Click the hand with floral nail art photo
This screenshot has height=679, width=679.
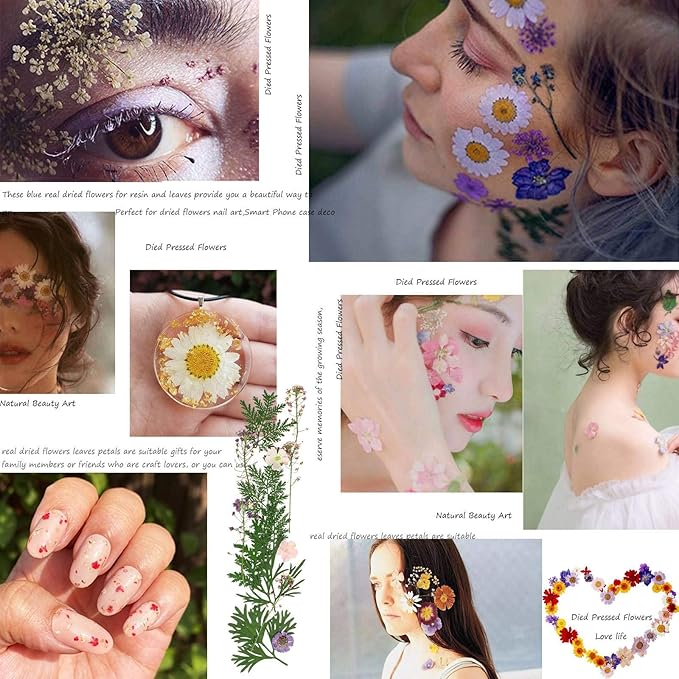click(x=103, y=576)
